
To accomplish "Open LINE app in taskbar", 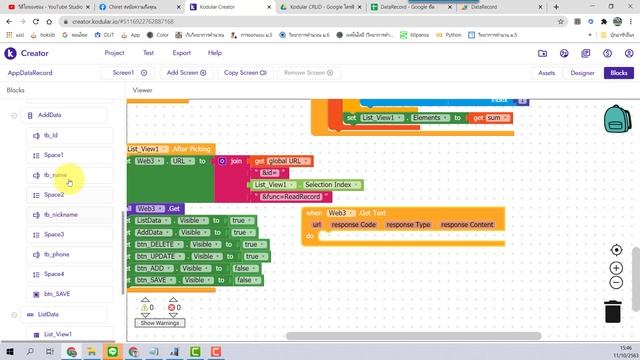I will click(x=113, y=351).
